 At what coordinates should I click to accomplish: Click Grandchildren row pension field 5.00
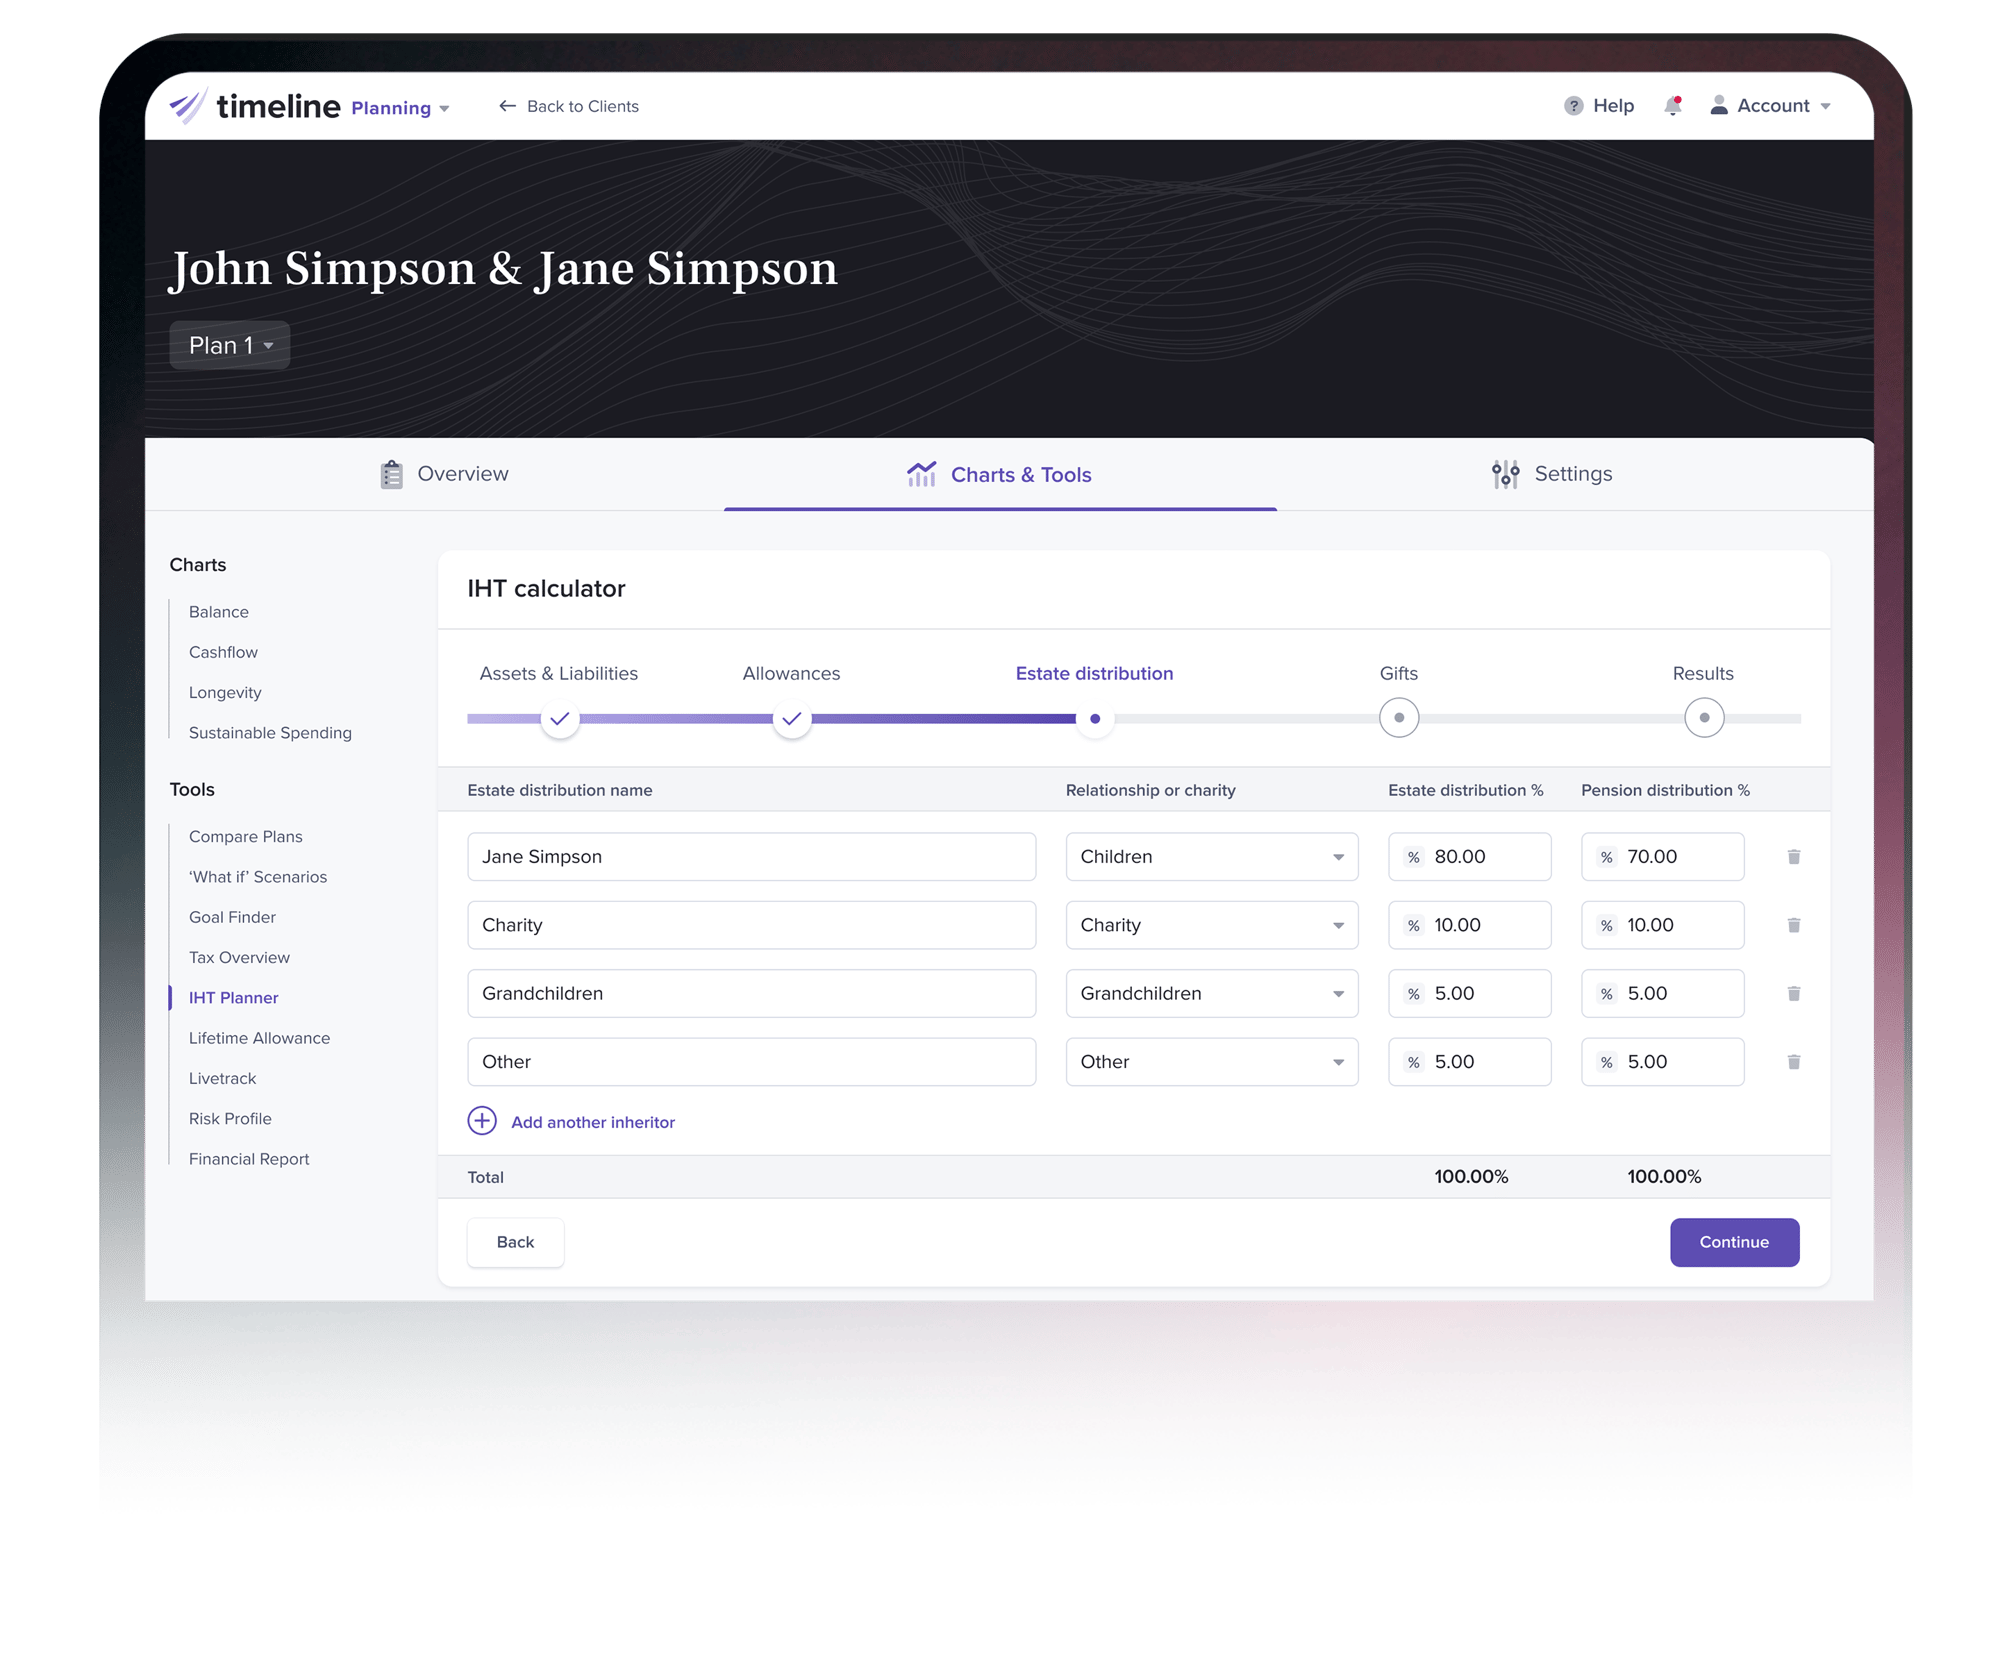click(1662, 993)
